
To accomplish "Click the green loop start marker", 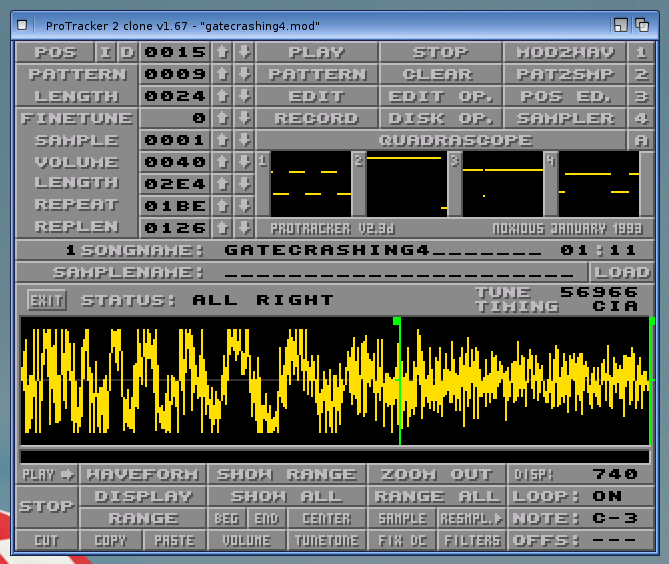I will [398, 321].
